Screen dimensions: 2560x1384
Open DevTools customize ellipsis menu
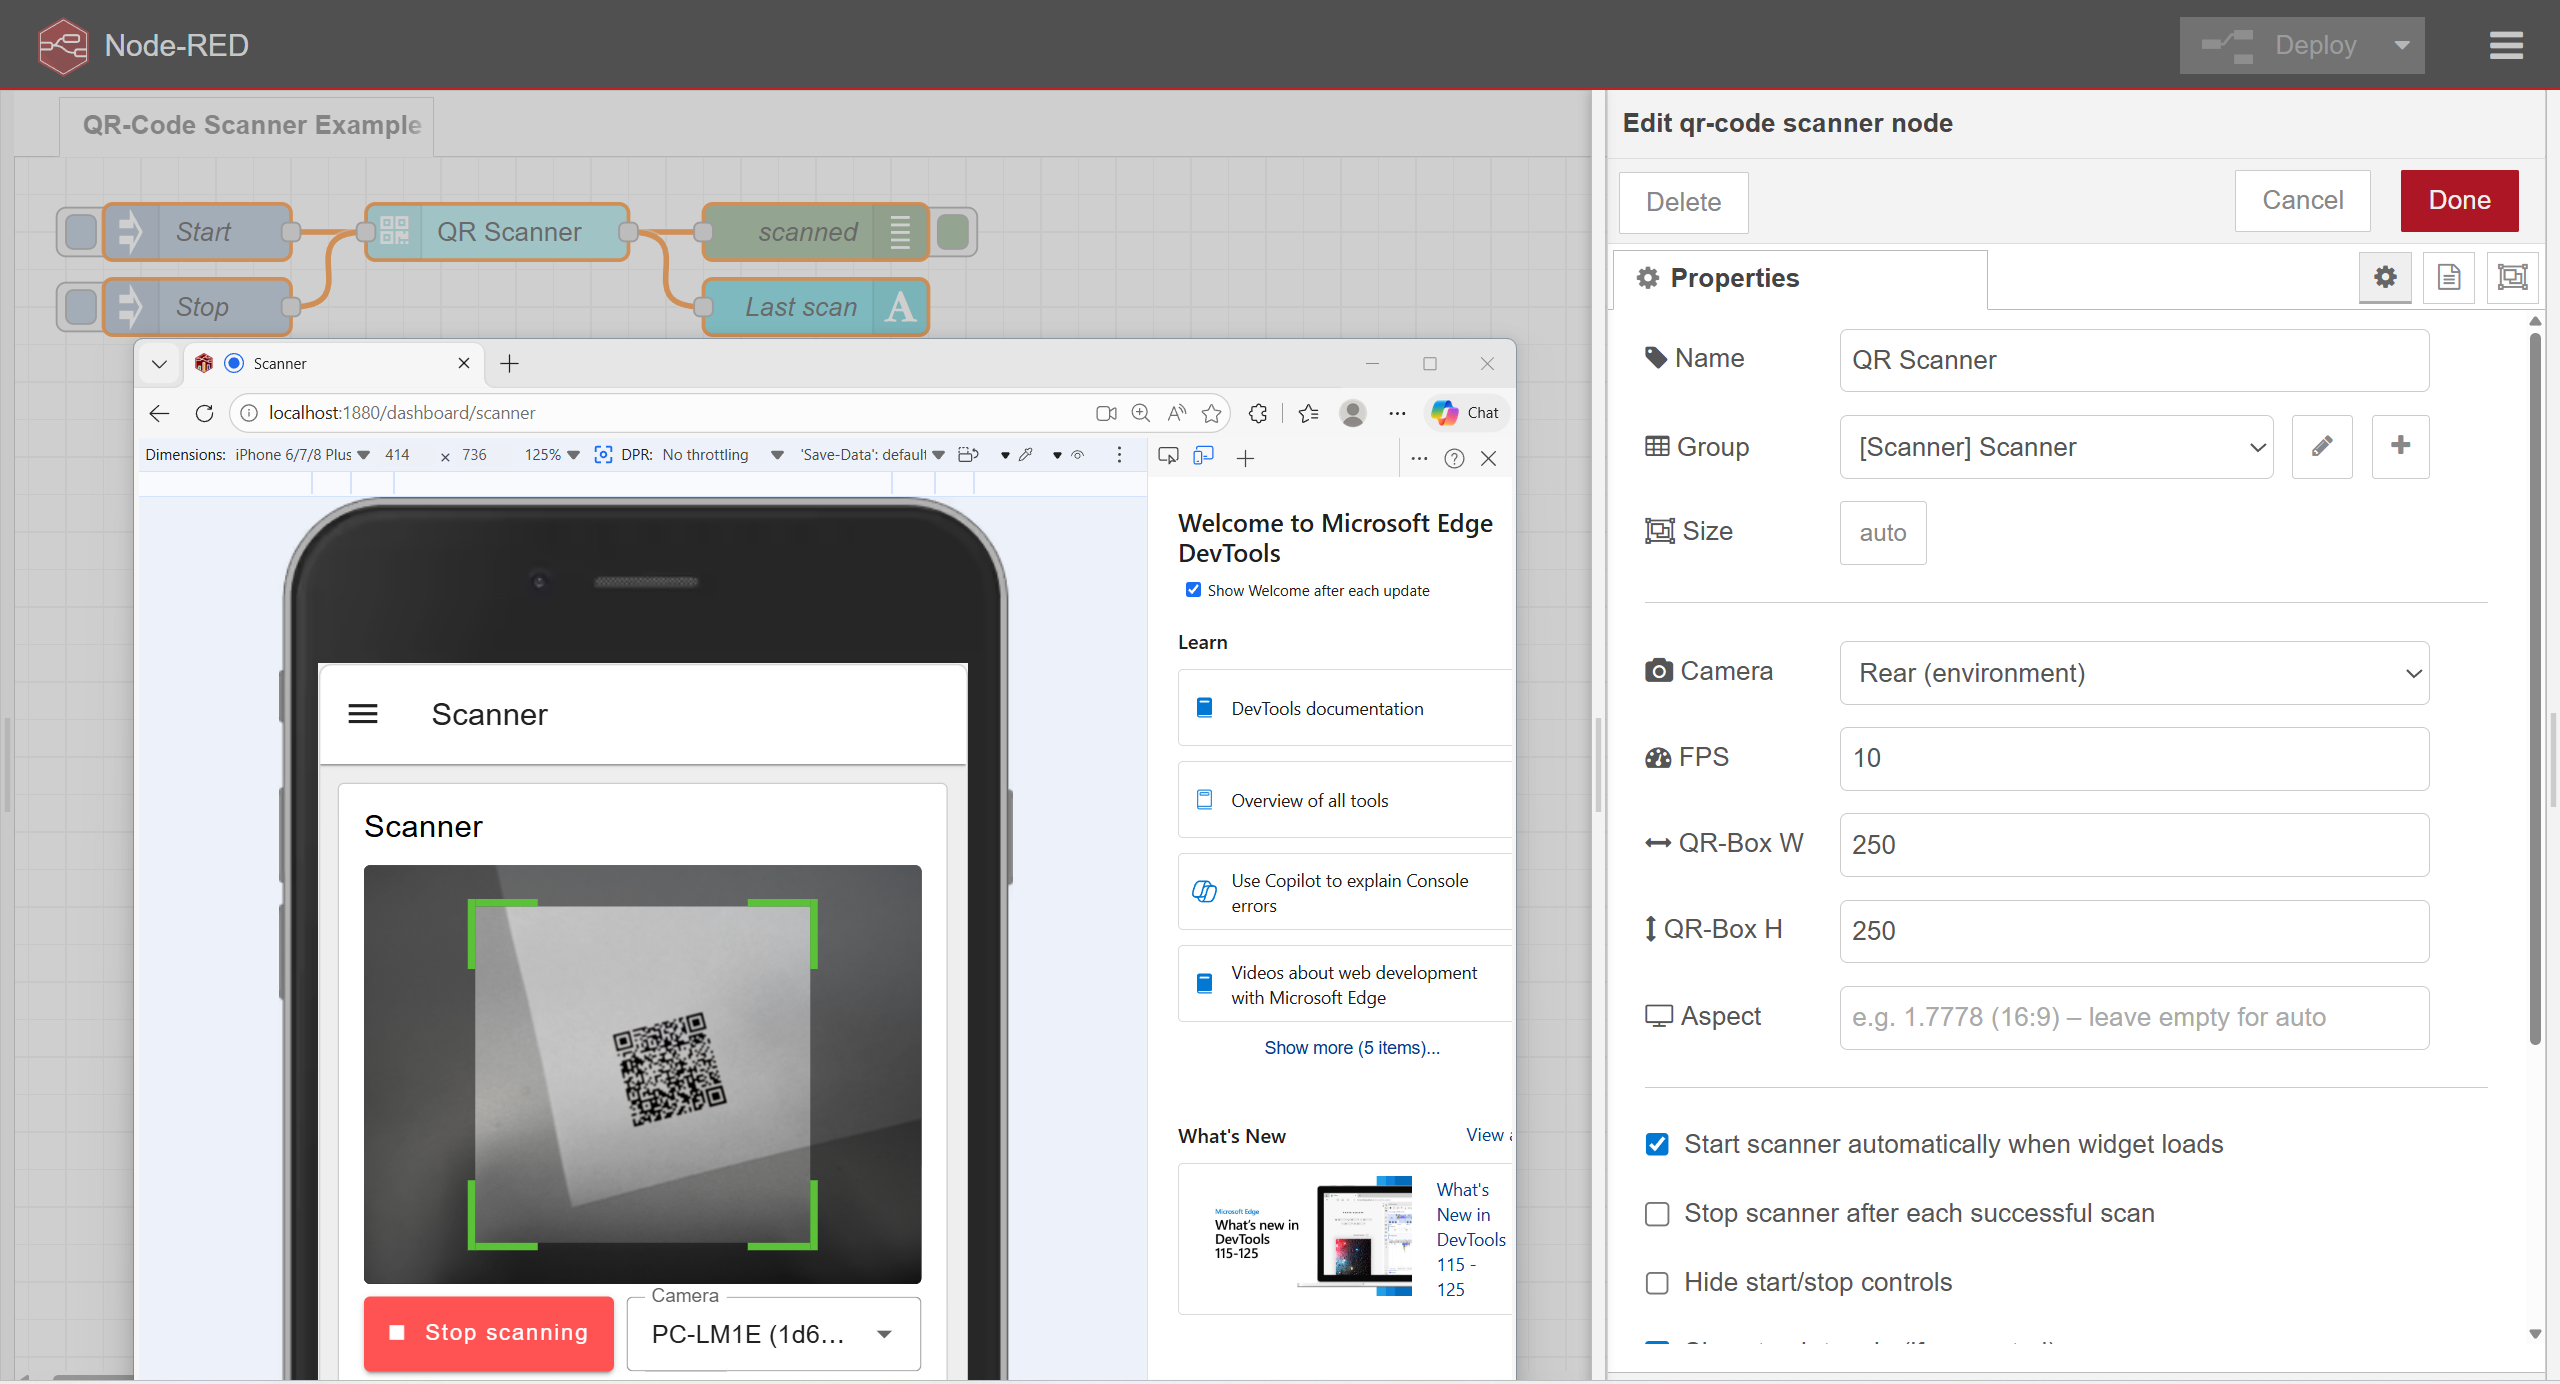pyautogui.click(x=1419, y=458)
